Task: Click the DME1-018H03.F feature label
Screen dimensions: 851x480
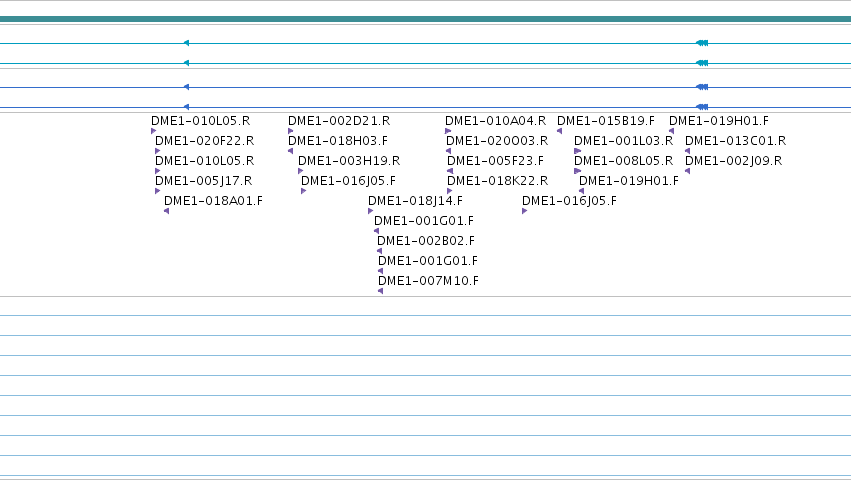Action: (338, 141)
